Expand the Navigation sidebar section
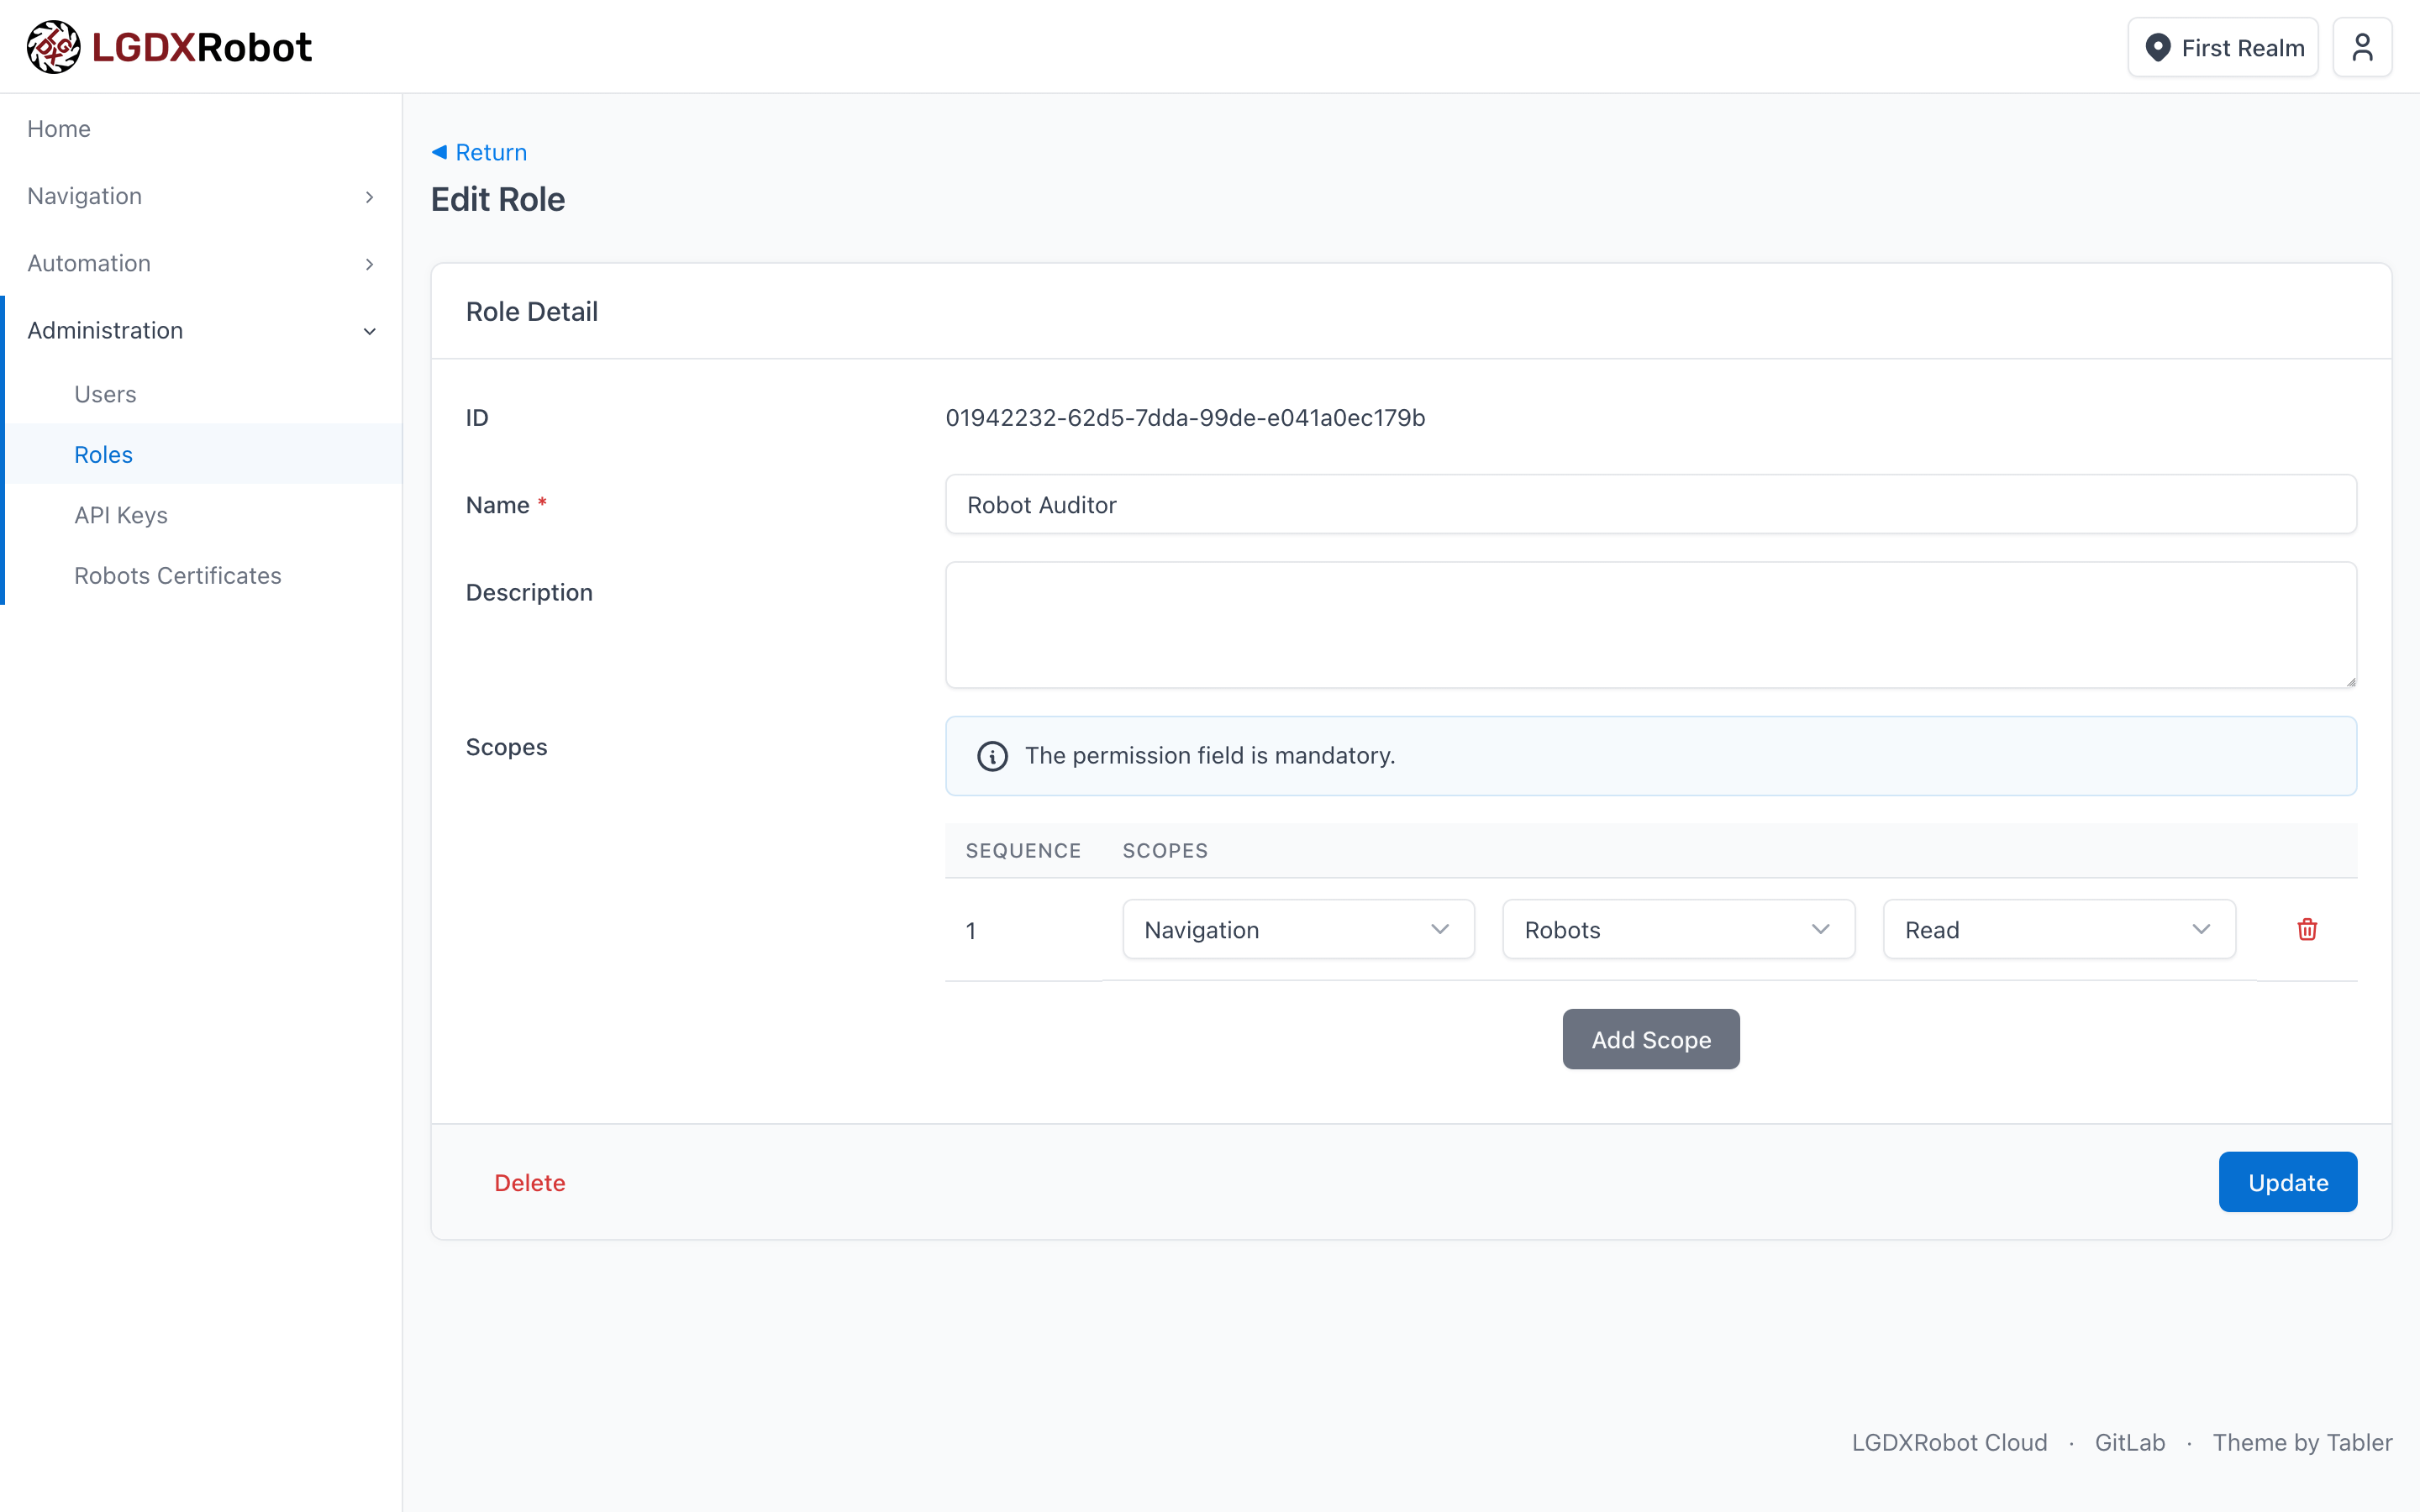 200,196
